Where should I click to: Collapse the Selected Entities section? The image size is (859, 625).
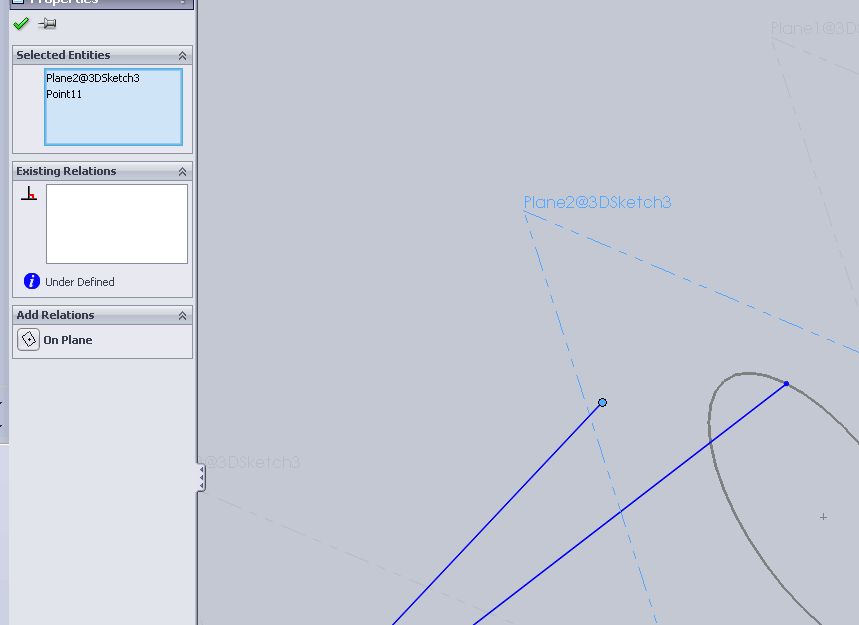[182, 55]
